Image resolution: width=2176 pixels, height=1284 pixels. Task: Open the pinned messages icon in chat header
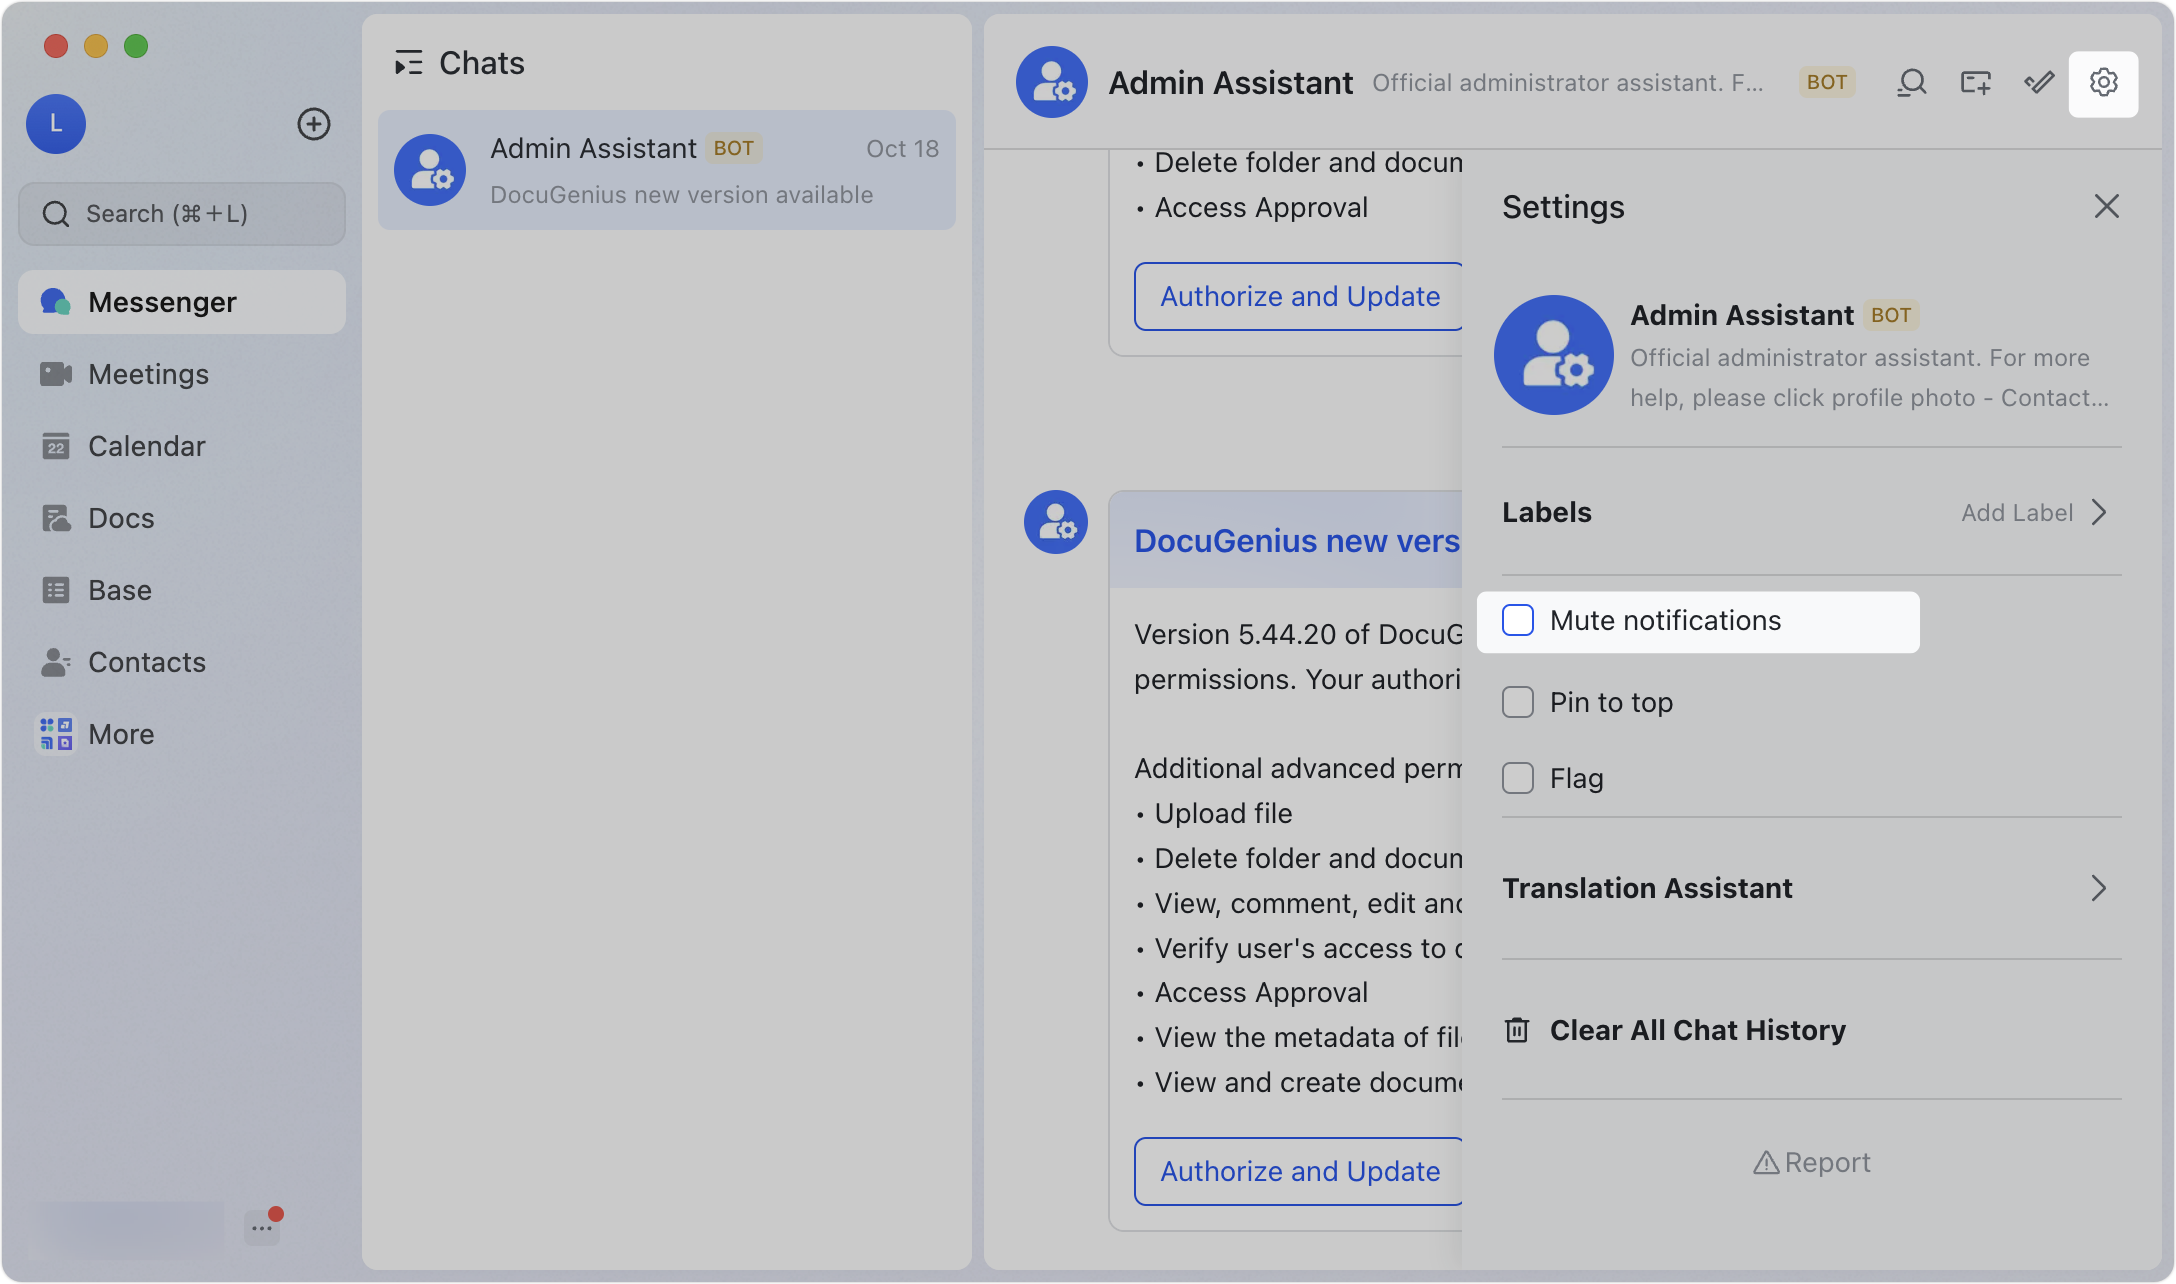coord(2039,83)
